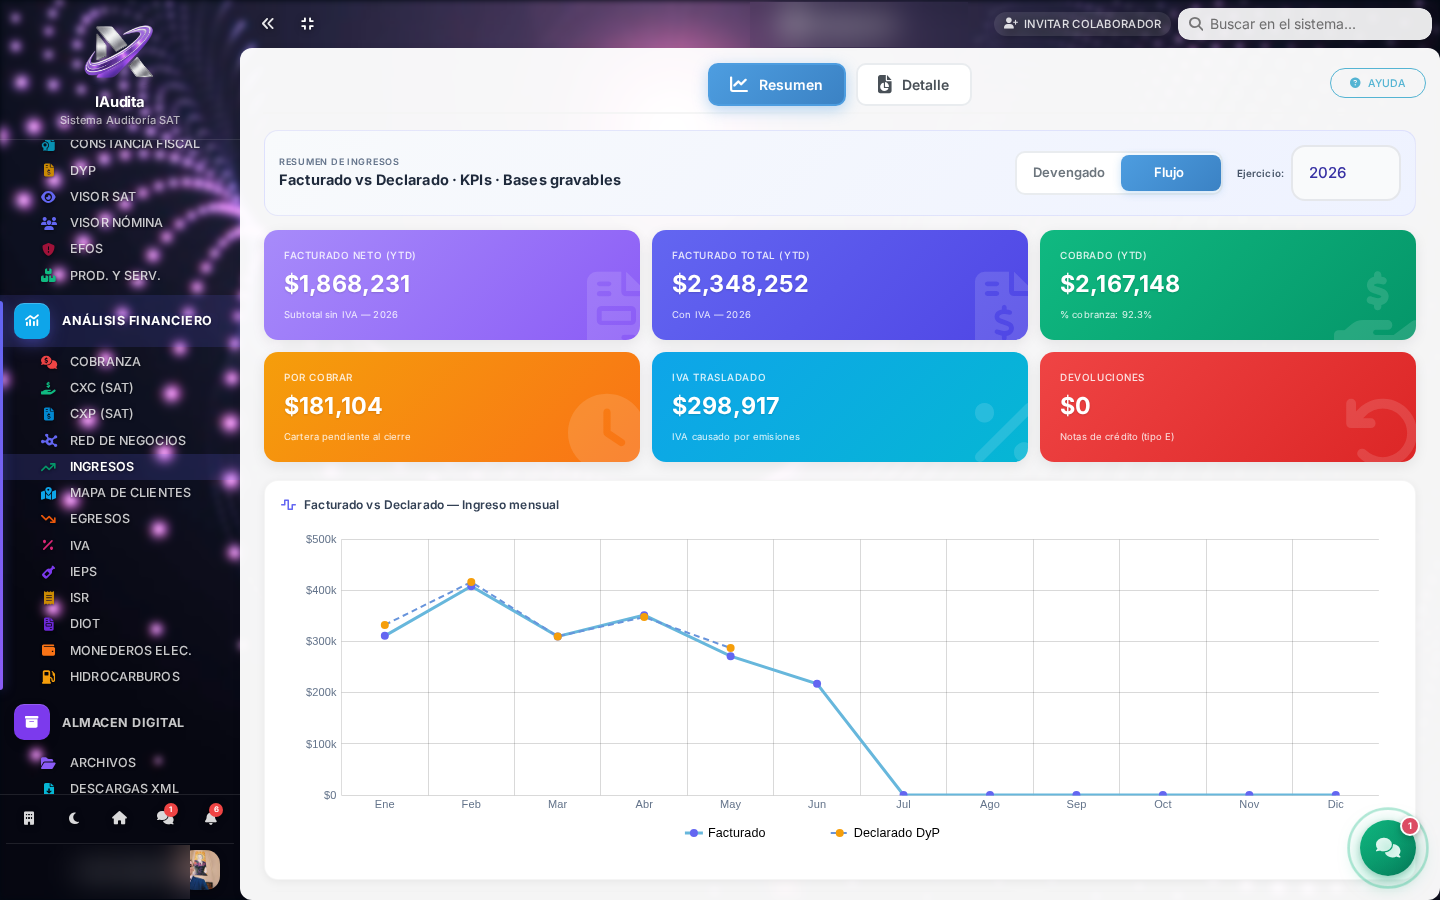Image resolution: width=1440 pixels, height=900 pixels.
Task: Open floating chat bubble button
Action: [1388, 848]
